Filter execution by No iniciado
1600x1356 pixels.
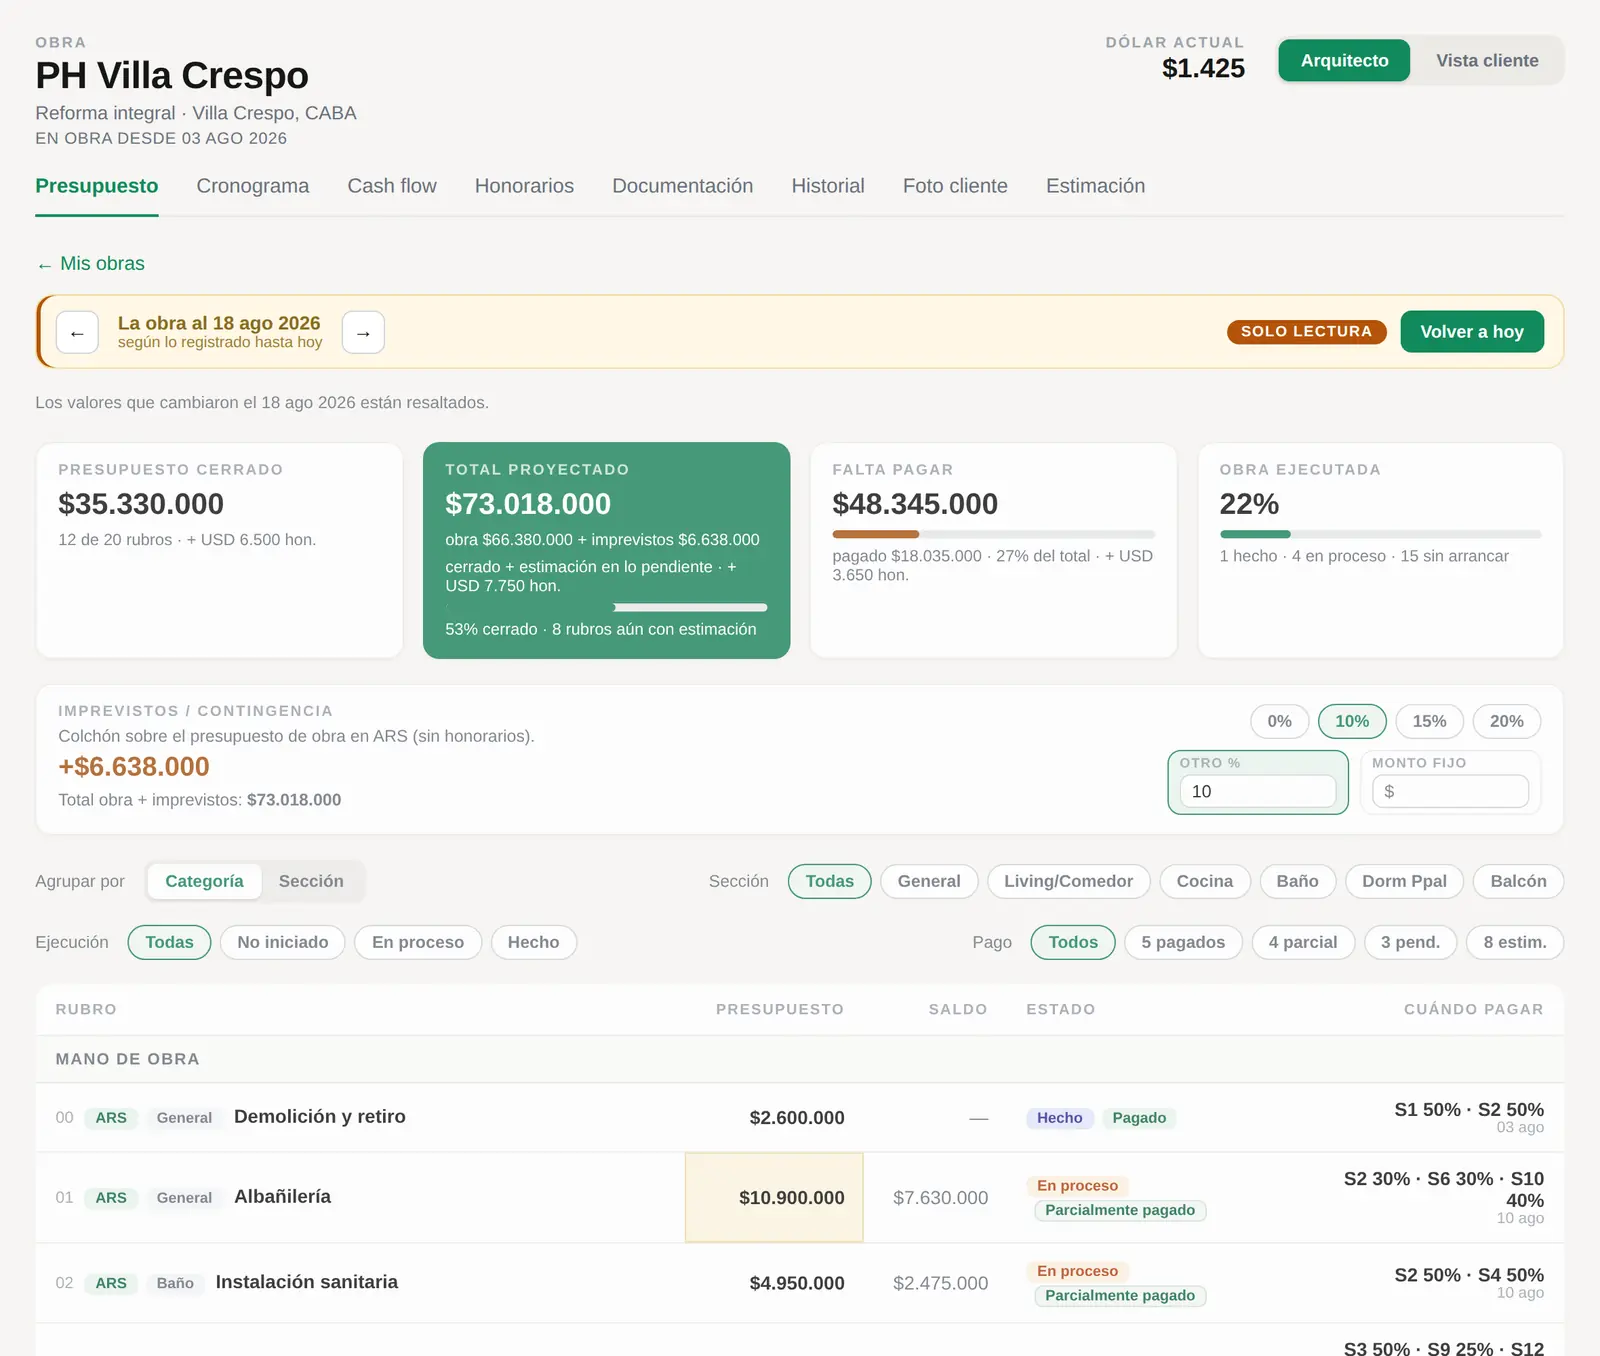point(283,942)
